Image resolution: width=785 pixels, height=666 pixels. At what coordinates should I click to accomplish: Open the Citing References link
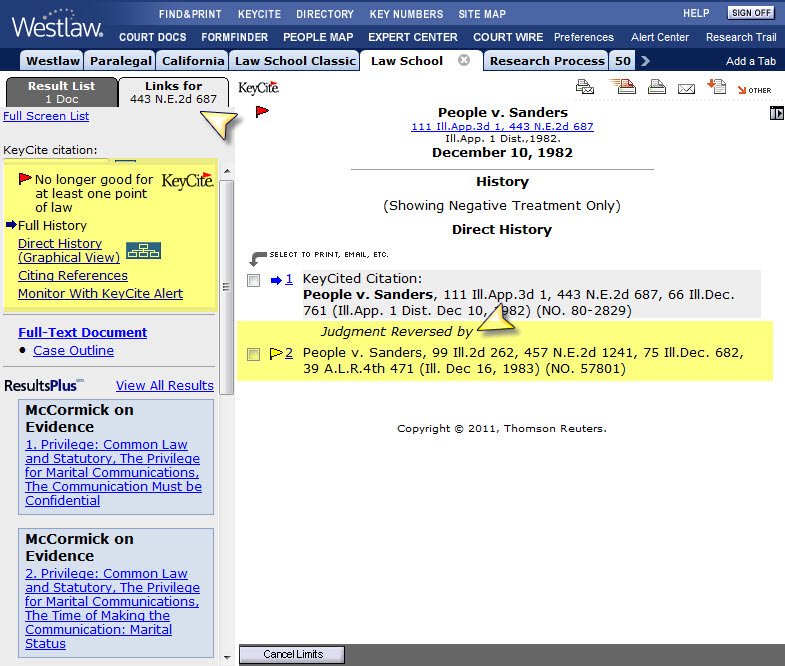(x=72, y=275)
